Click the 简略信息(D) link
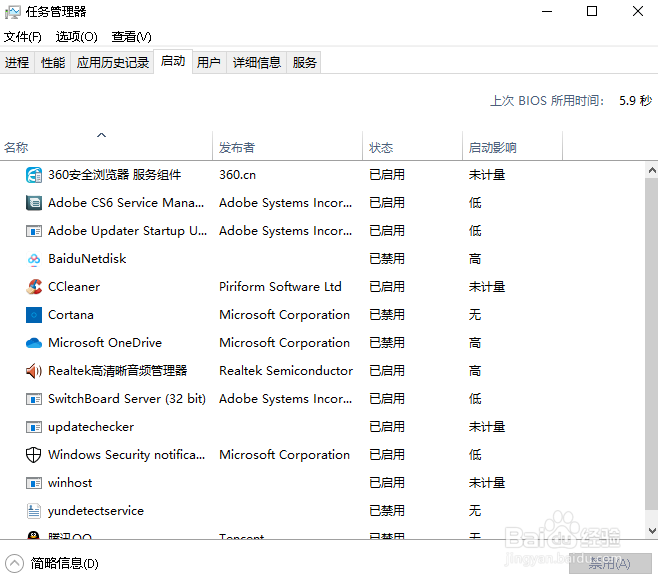Screen dimensions: 658x581 65,563
